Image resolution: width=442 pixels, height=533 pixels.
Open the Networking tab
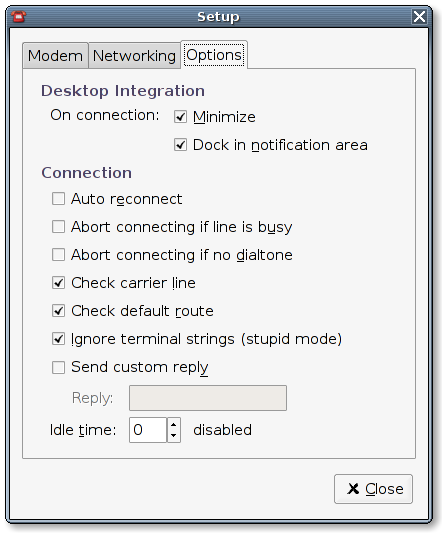(134, 56)
